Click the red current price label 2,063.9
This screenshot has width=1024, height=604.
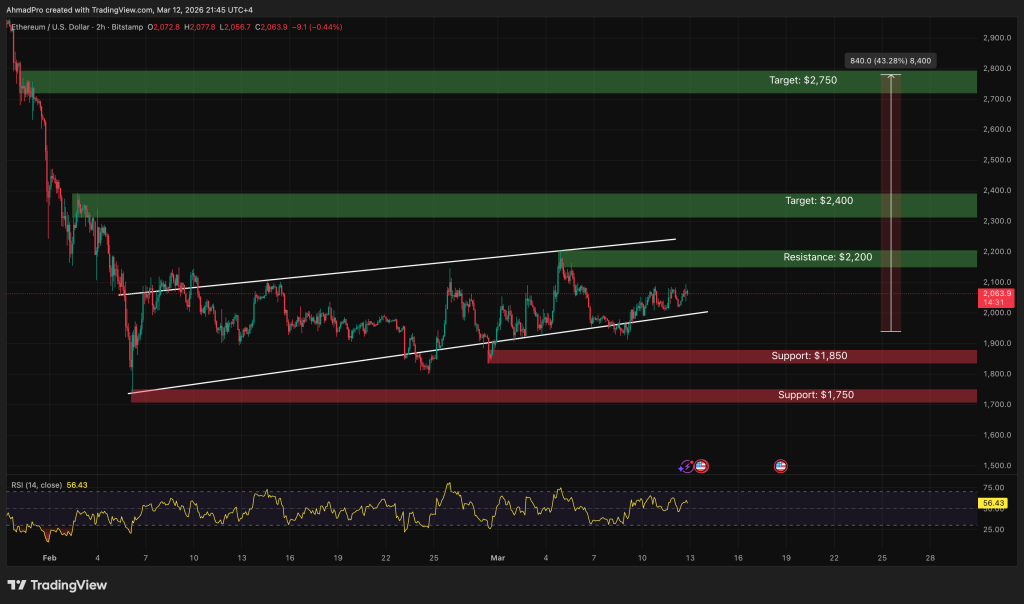pos(996,294)
